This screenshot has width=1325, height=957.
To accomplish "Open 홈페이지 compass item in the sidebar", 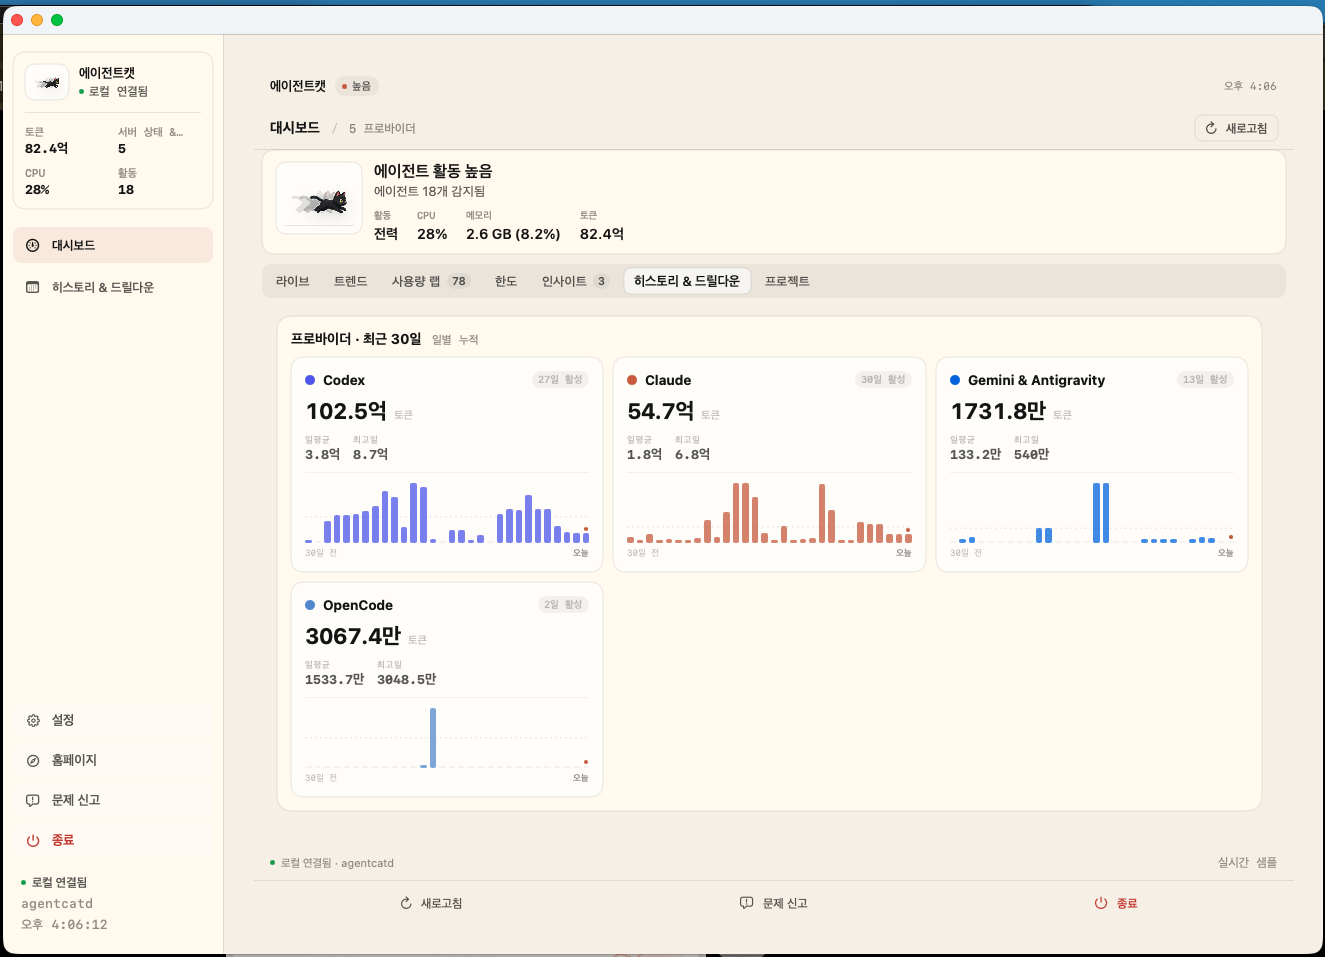I will pos(113,760).
